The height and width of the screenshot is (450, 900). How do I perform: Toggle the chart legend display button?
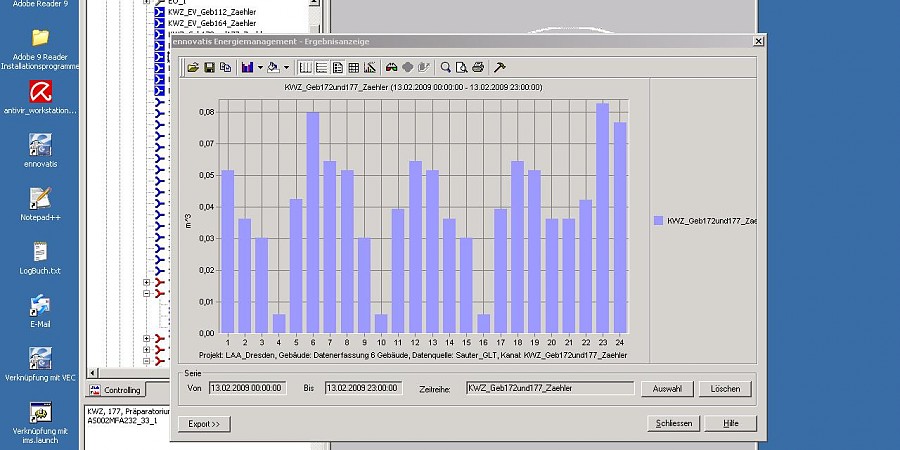[x=337, y=67]
